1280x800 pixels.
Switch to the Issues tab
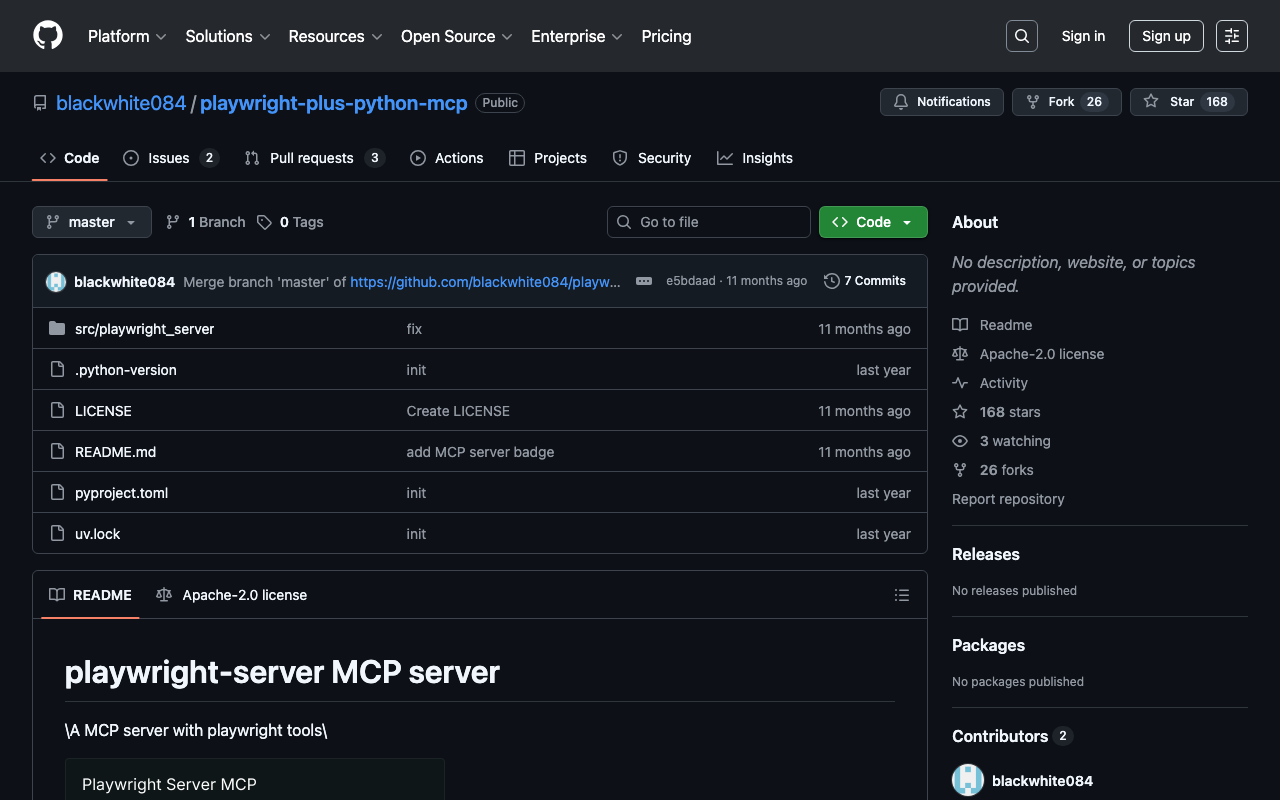tap(169, 158)
